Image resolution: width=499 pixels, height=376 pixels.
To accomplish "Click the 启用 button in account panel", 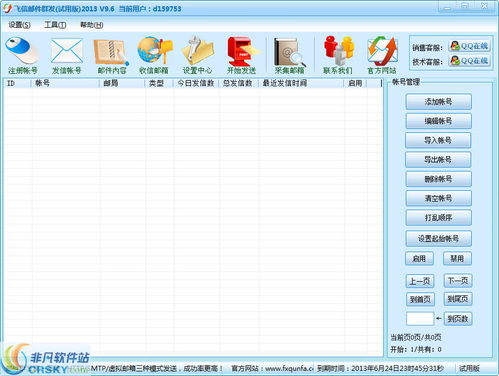I will click(419, 259).
